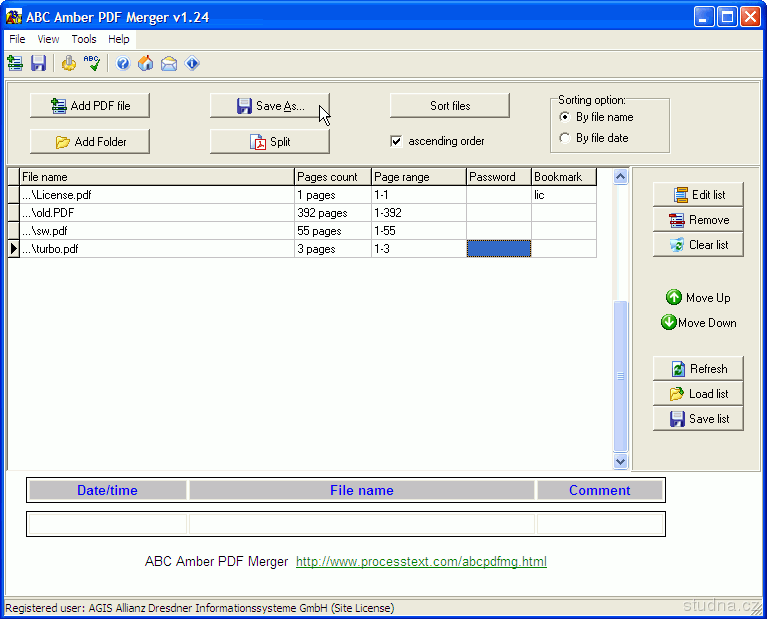The height and width of the screenshot is (619, 767).
Task: Open the processtext.com website link
Action: pyautogui.click(x=421, y=562)
